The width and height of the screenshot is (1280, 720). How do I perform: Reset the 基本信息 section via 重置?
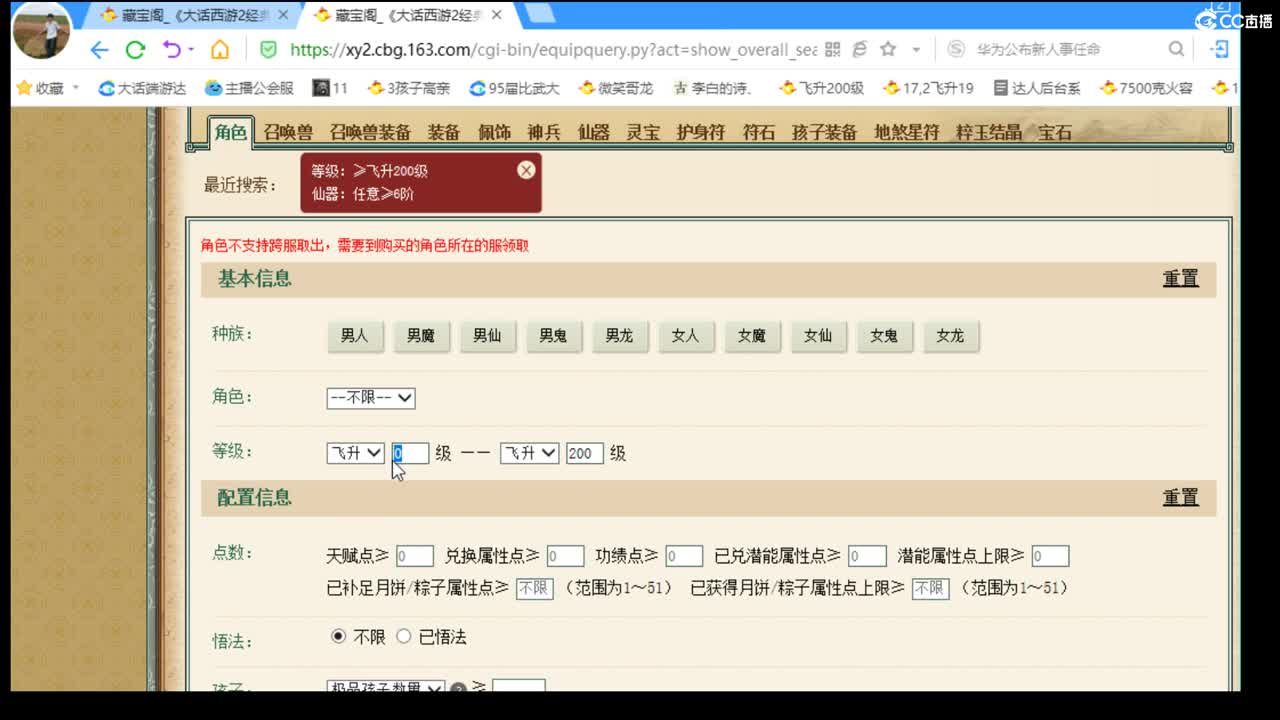(x=1180, y=278)
